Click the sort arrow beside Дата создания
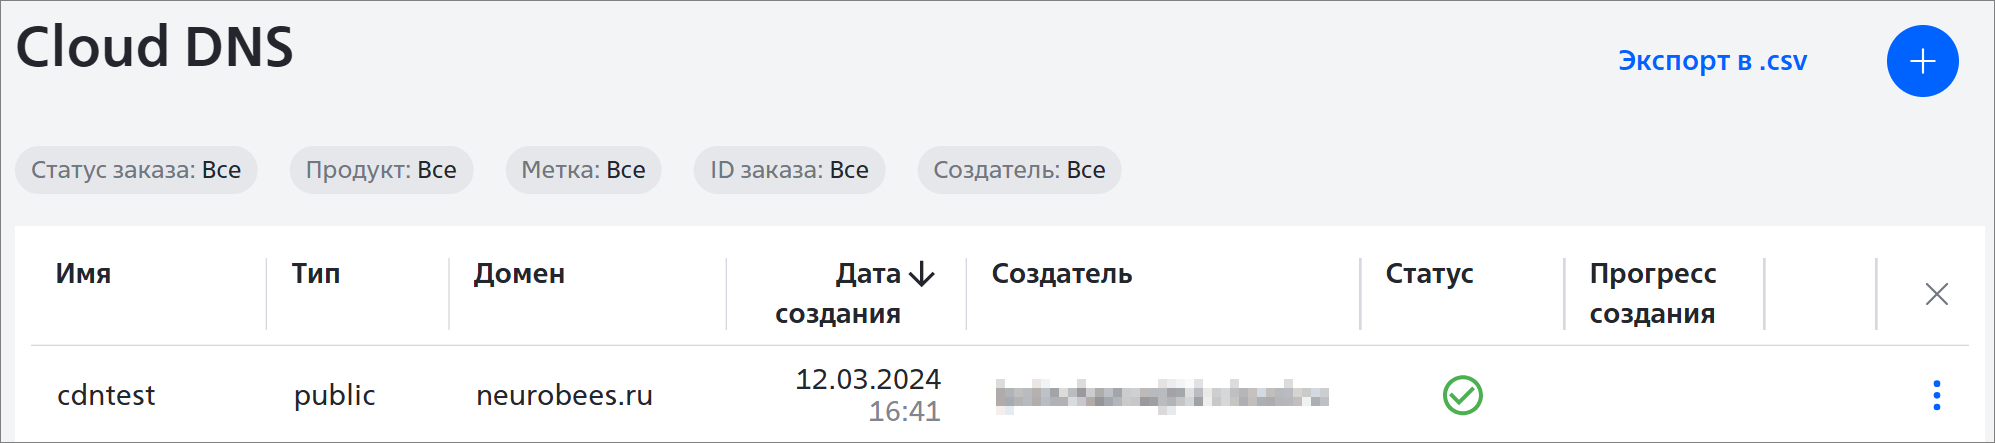 (x=922, y=273)
